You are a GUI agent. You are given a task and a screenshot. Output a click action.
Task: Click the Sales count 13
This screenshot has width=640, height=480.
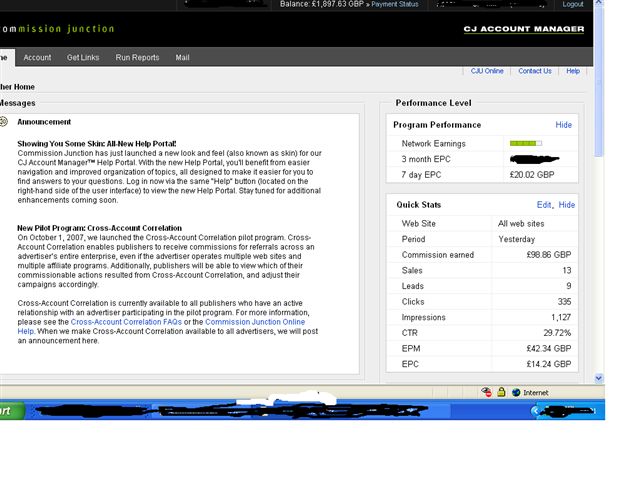567,270
